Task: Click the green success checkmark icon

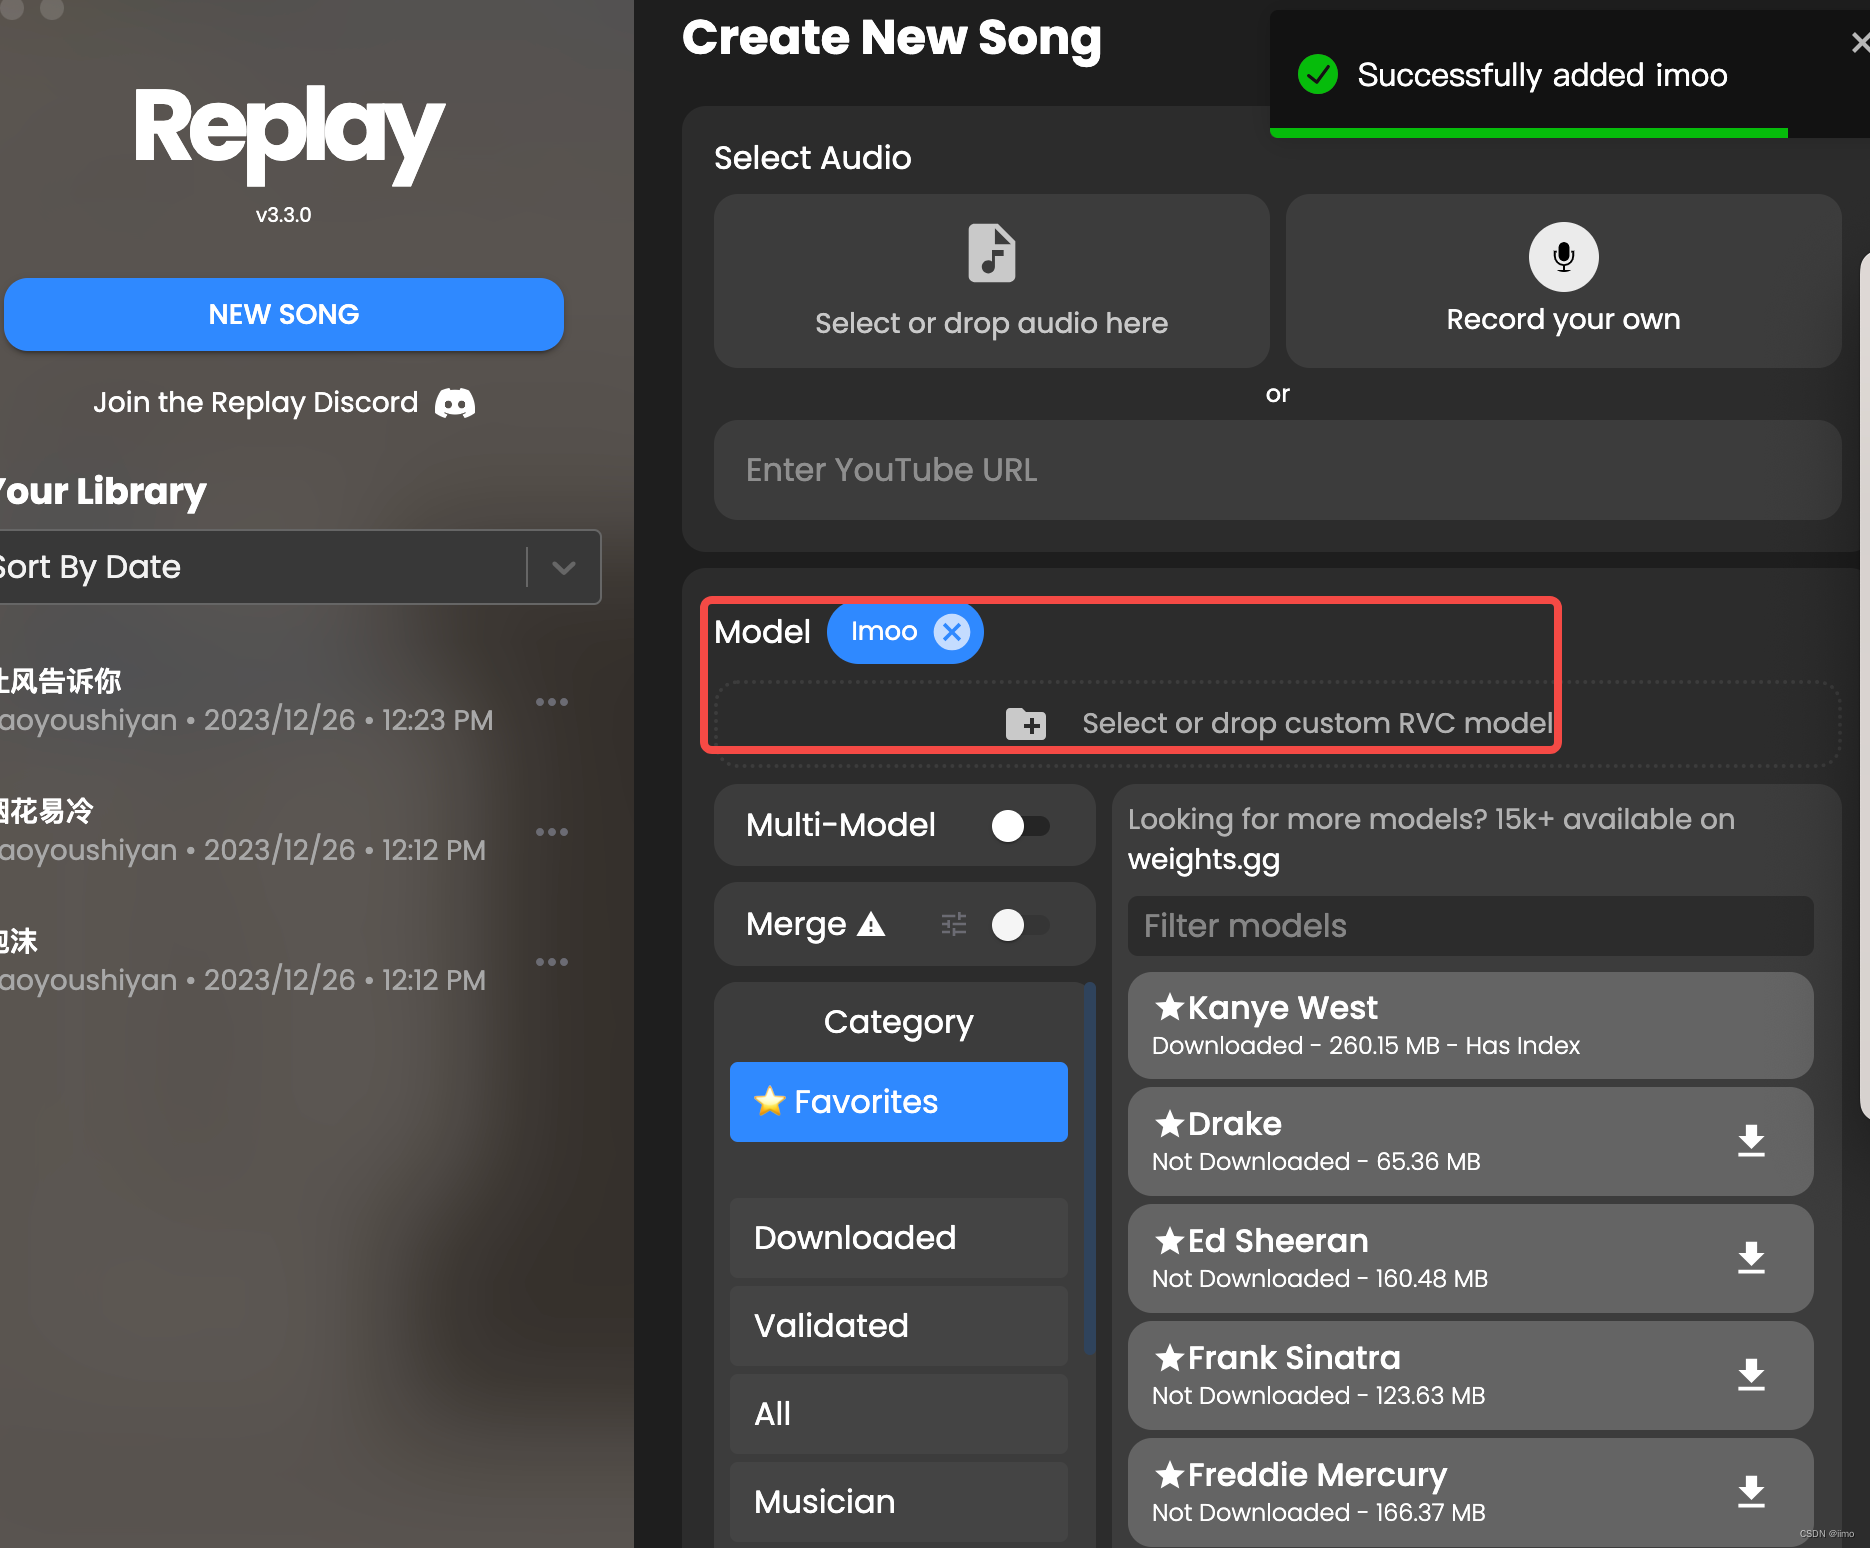Action: pos(1317,74)
